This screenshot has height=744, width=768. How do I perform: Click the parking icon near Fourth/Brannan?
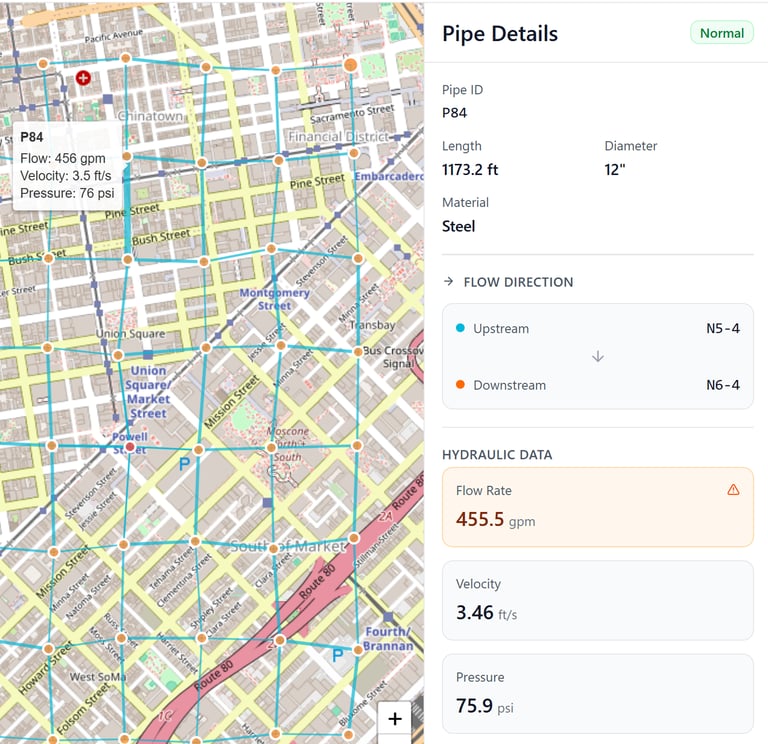(x=338, y=655)
